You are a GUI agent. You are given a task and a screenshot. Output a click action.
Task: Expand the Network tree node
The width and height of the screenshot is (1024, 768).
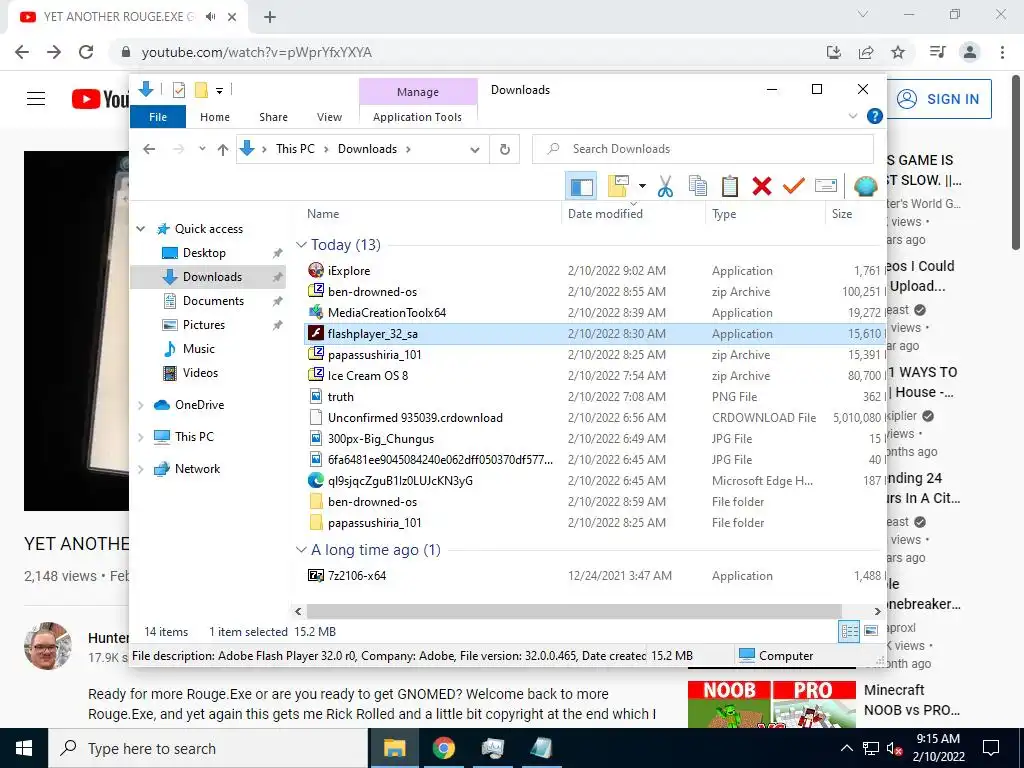point(140,469)
